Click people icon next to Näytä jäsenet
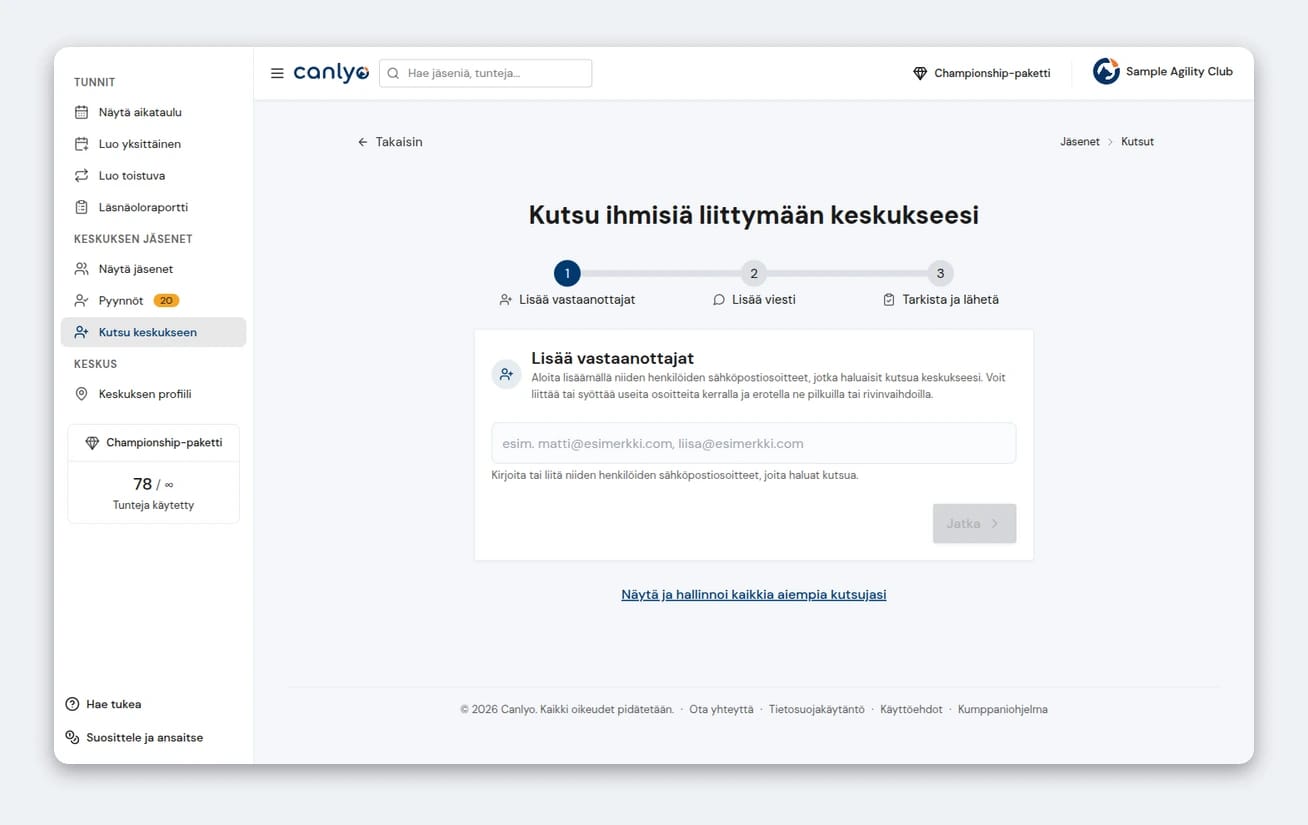The width and height of the screenshot is (1308, 825). tap(82, 269)
